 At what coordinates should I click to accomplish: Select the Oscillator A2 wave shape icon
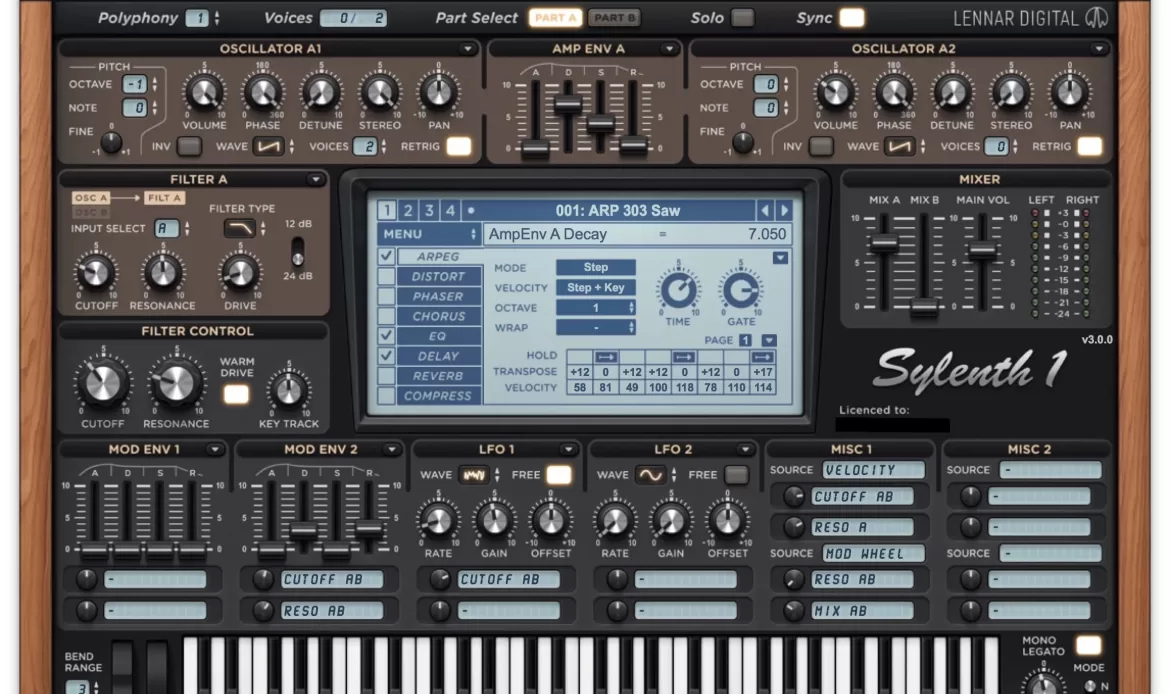pyautogui.click(x=900, y=146)
